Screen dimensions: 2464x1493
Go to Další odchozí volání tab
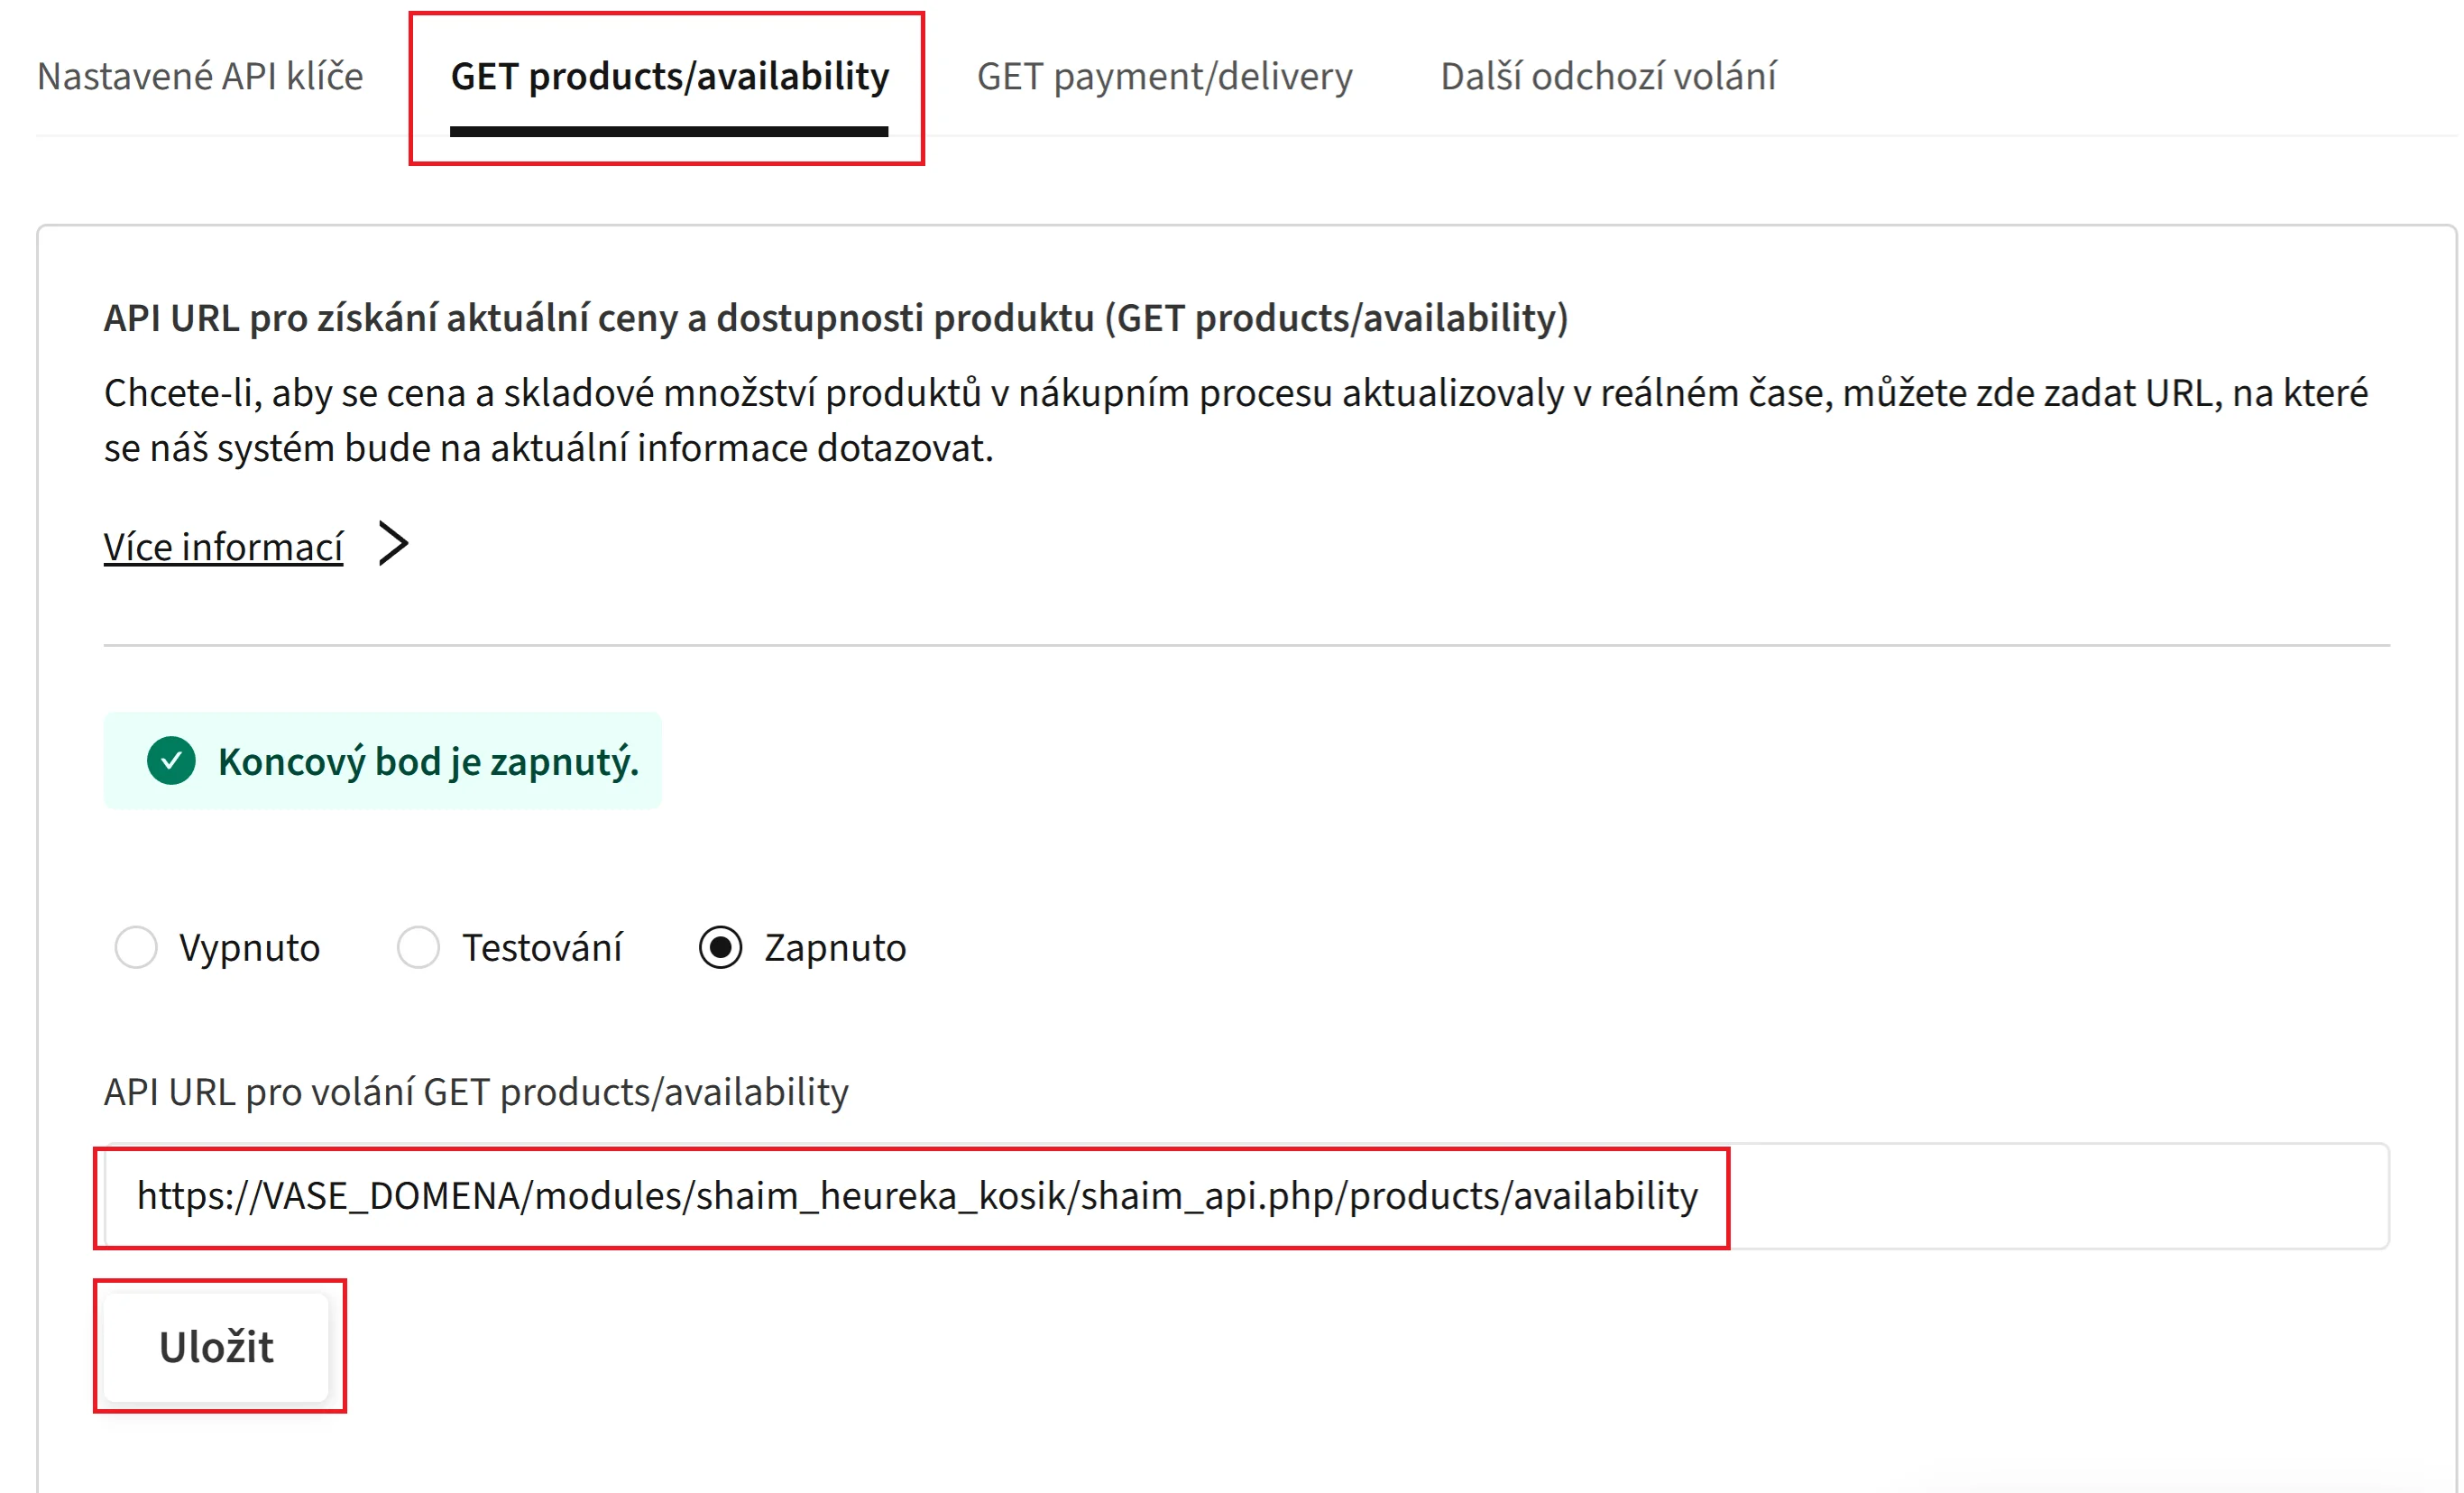tap(1608, 77)
